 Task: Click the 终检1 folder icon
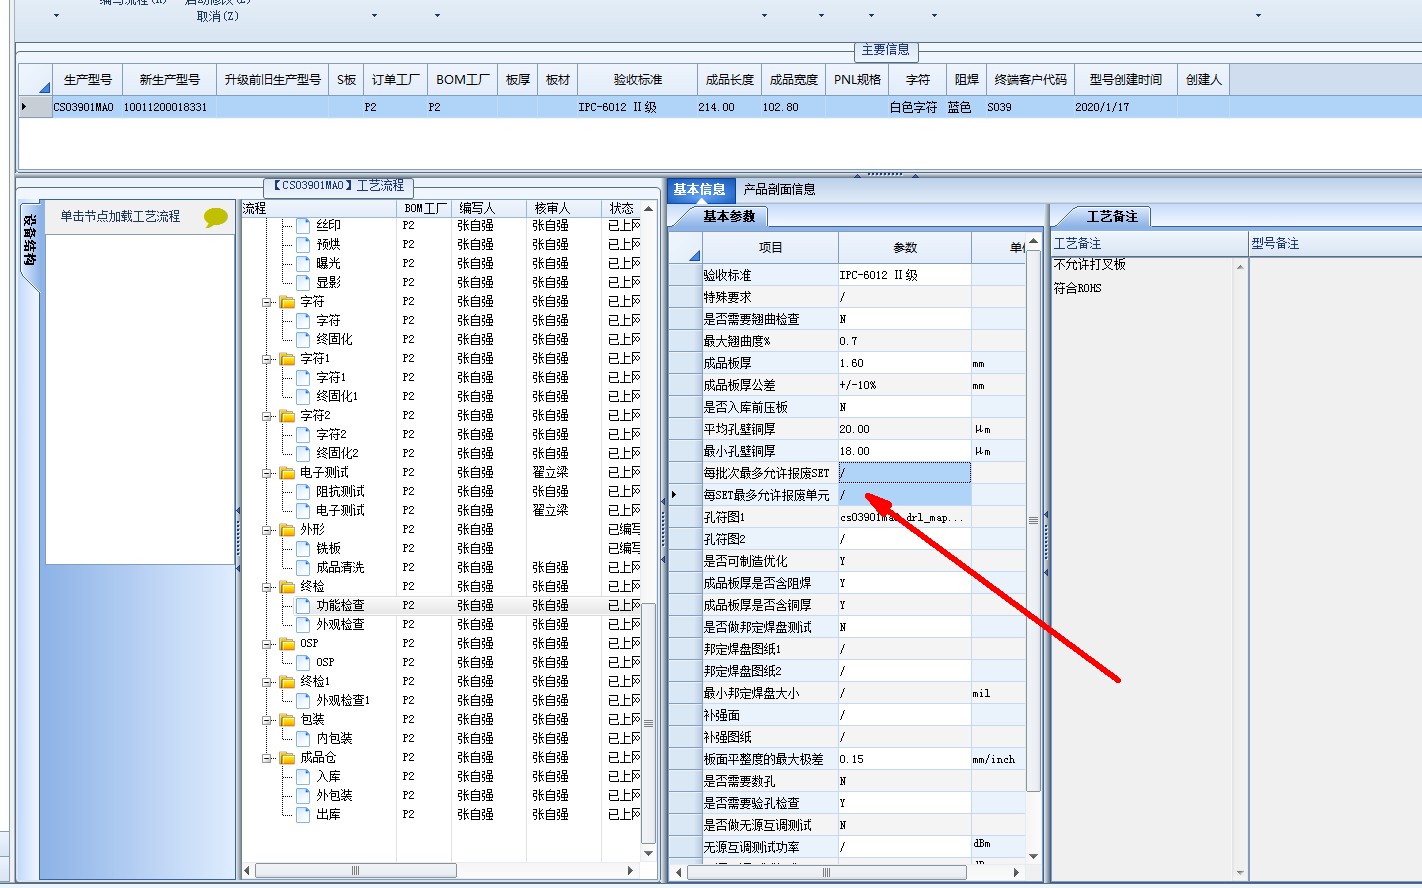click(287, 682)
